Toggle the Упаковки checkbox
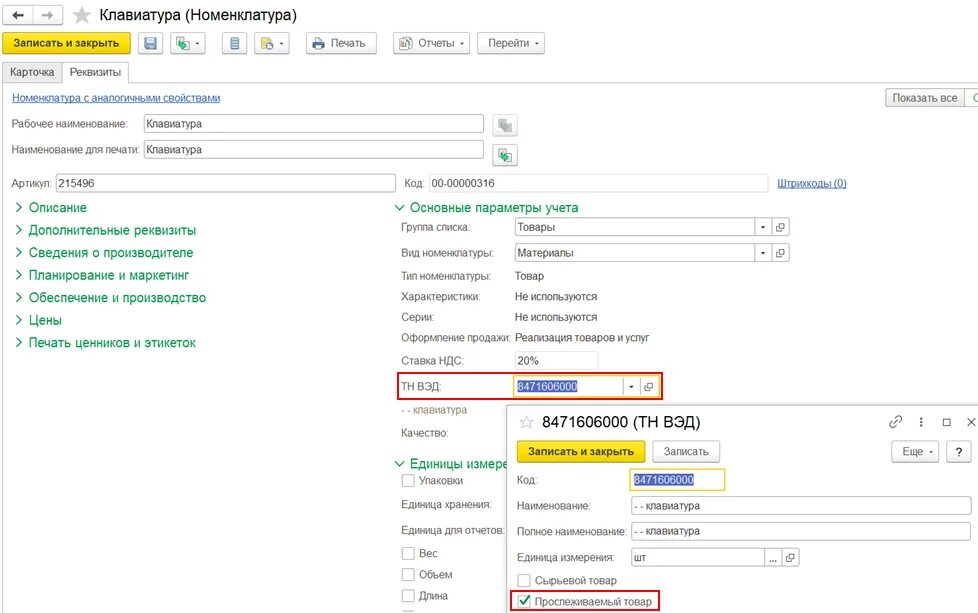The width and height of the screenshot is (978, 613). (x=408, y=481)
